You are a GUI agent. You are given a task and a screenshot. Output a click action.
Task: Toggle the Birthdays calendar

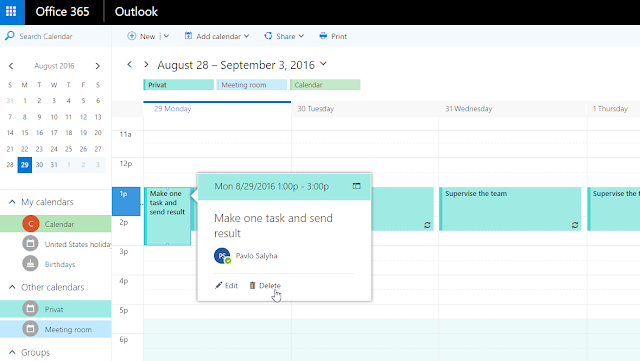[56, 264]
